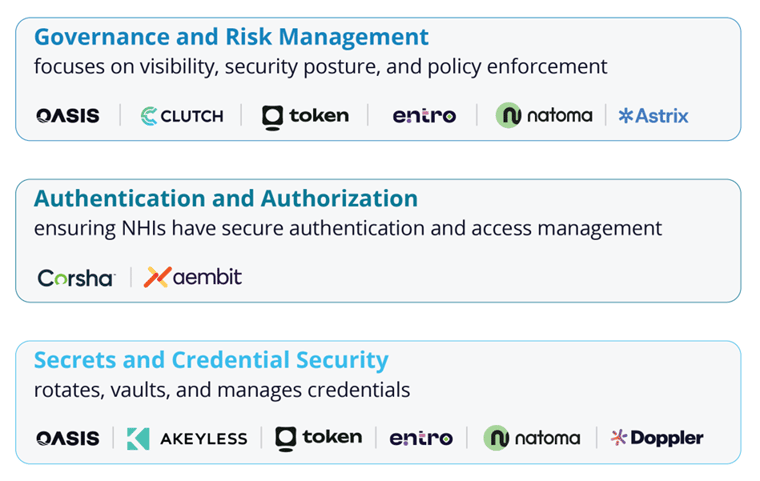
Task: Open the Aembit logo
Action: [192, 277]
